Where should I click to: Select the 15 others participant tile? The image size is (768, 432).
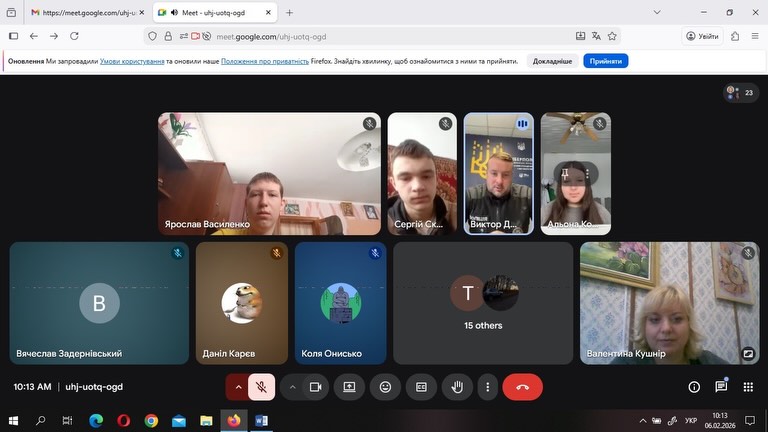coord(483,303)
